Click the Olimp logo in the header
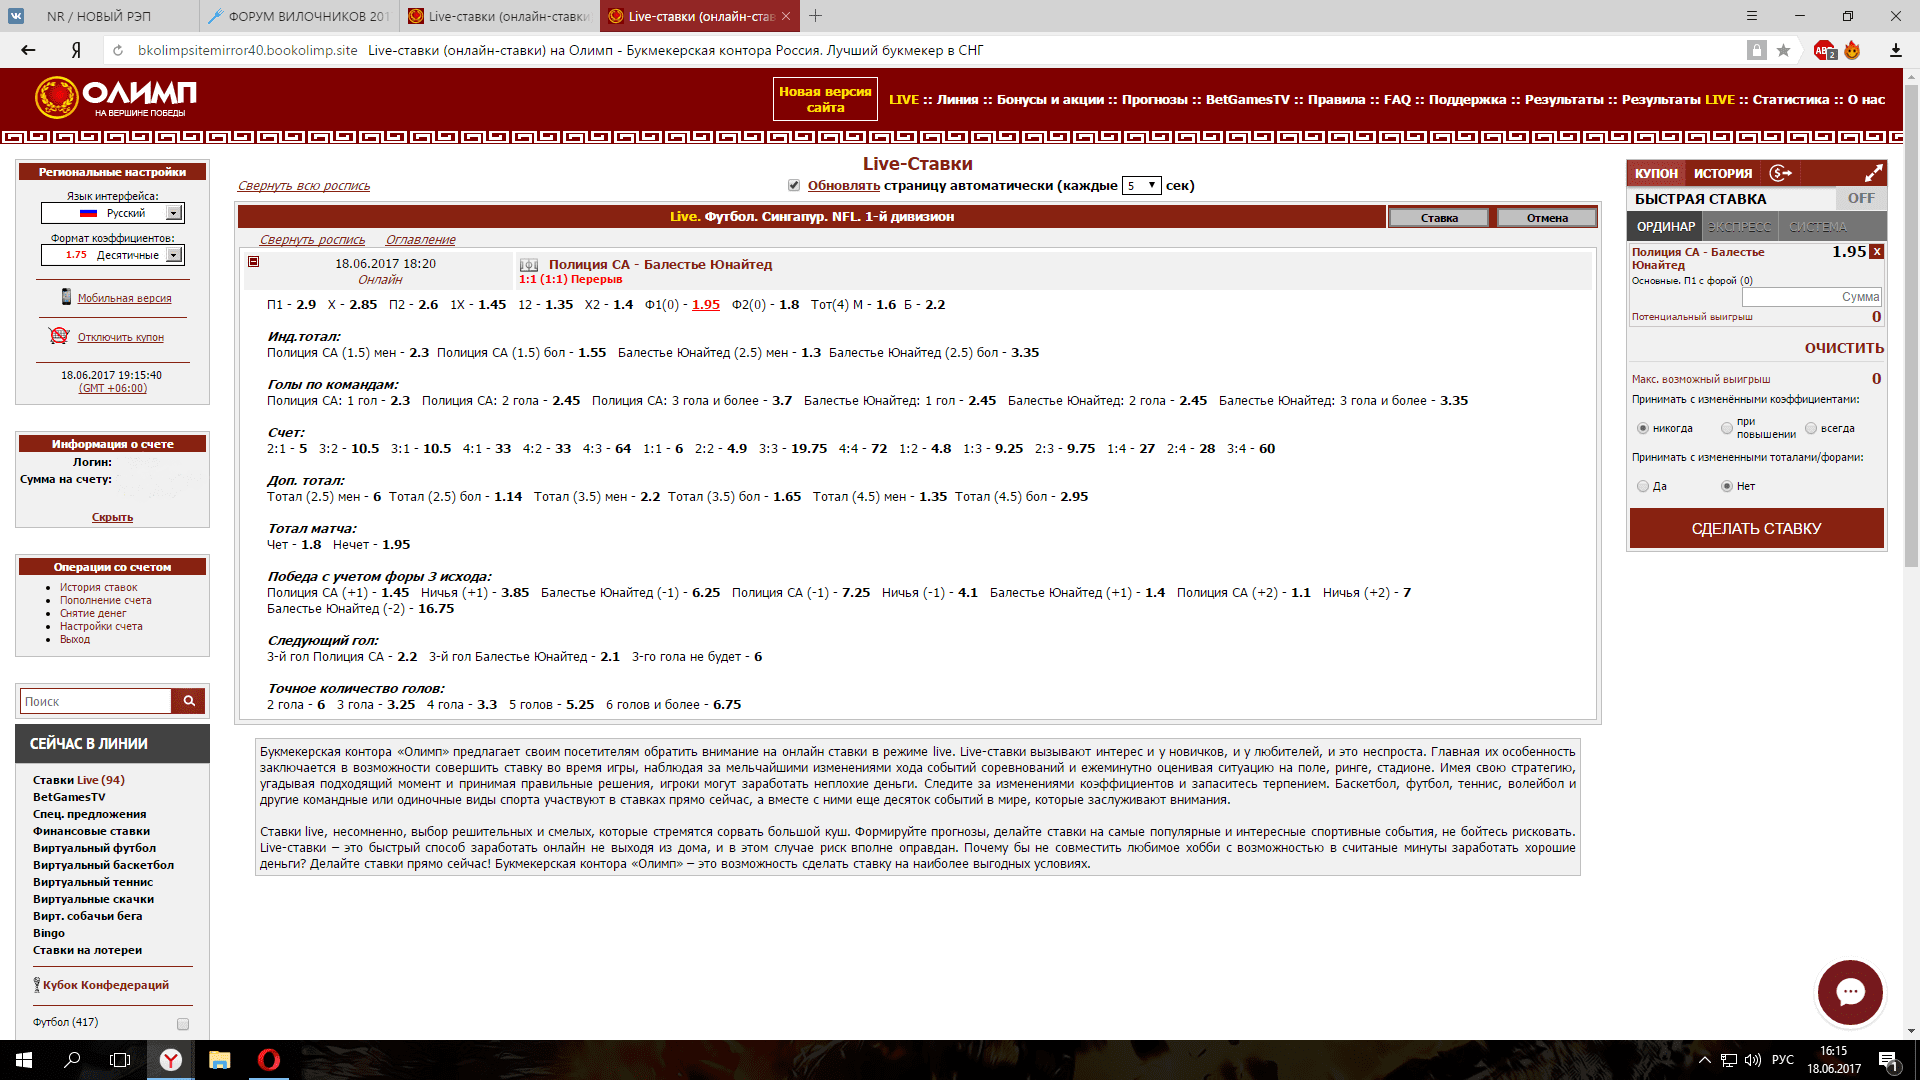Image resolution: width=1920 pixels, height=1080 pixels. pyautogui.click(x=116, y=97)
